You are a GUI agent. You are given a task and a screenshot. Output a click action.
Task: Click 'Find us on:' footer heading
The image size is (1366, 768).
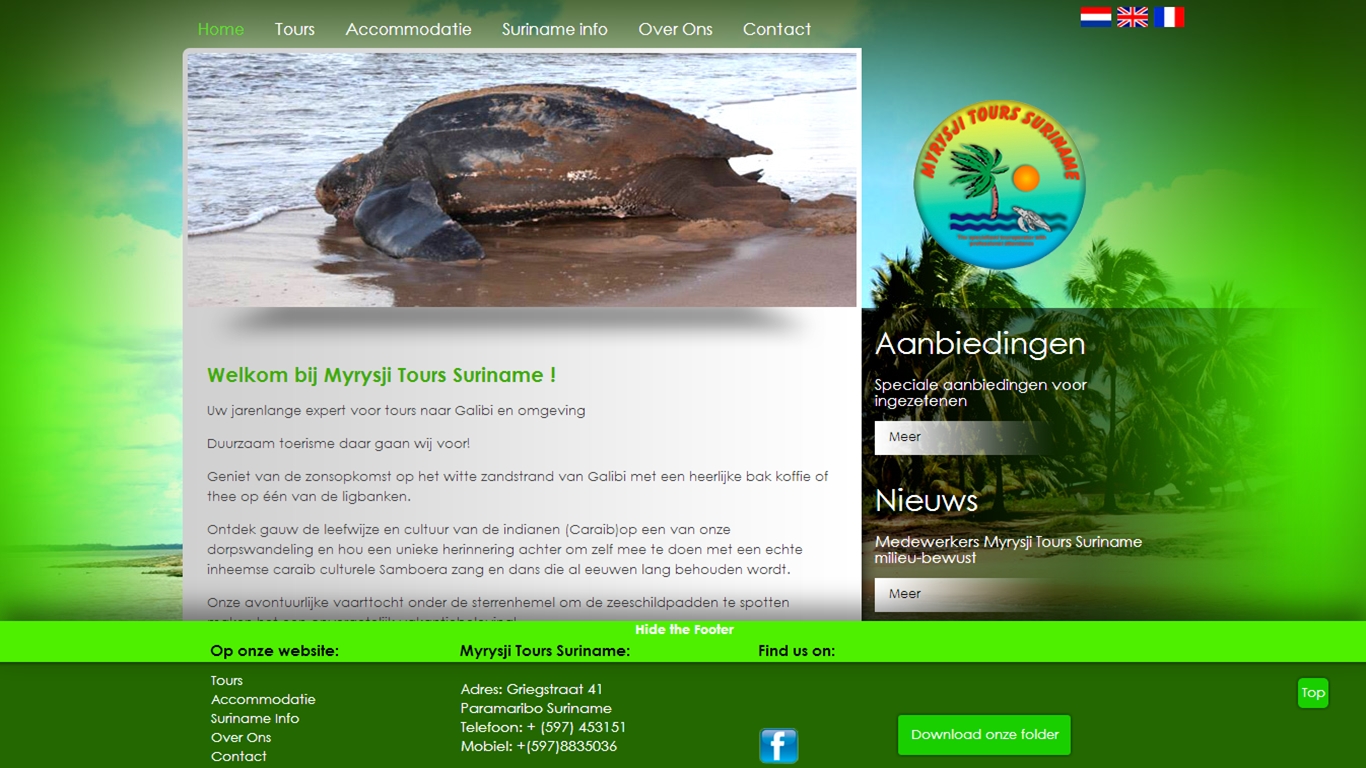796,651
